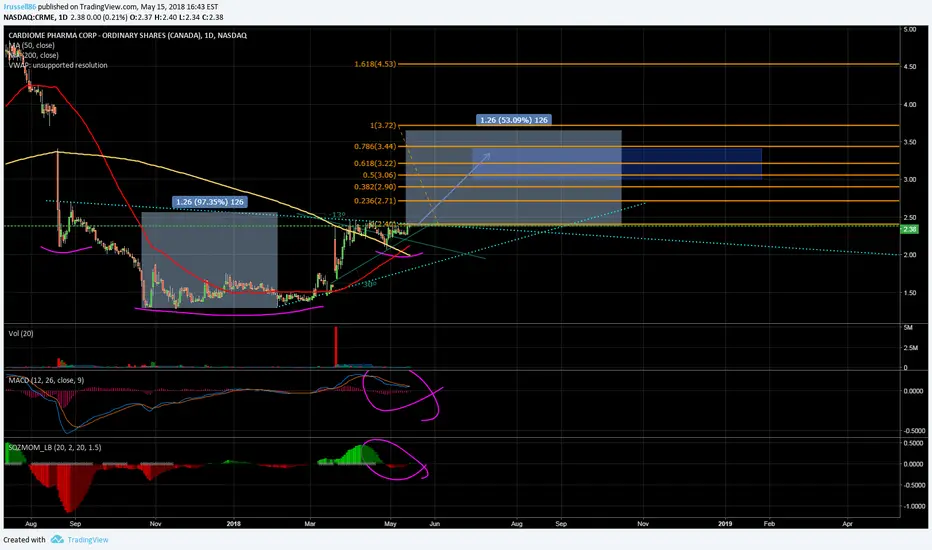Click the 0.5(3.06) Fibonacci level label
This screenshot has height=550, width=932.
tap(379, 175)
